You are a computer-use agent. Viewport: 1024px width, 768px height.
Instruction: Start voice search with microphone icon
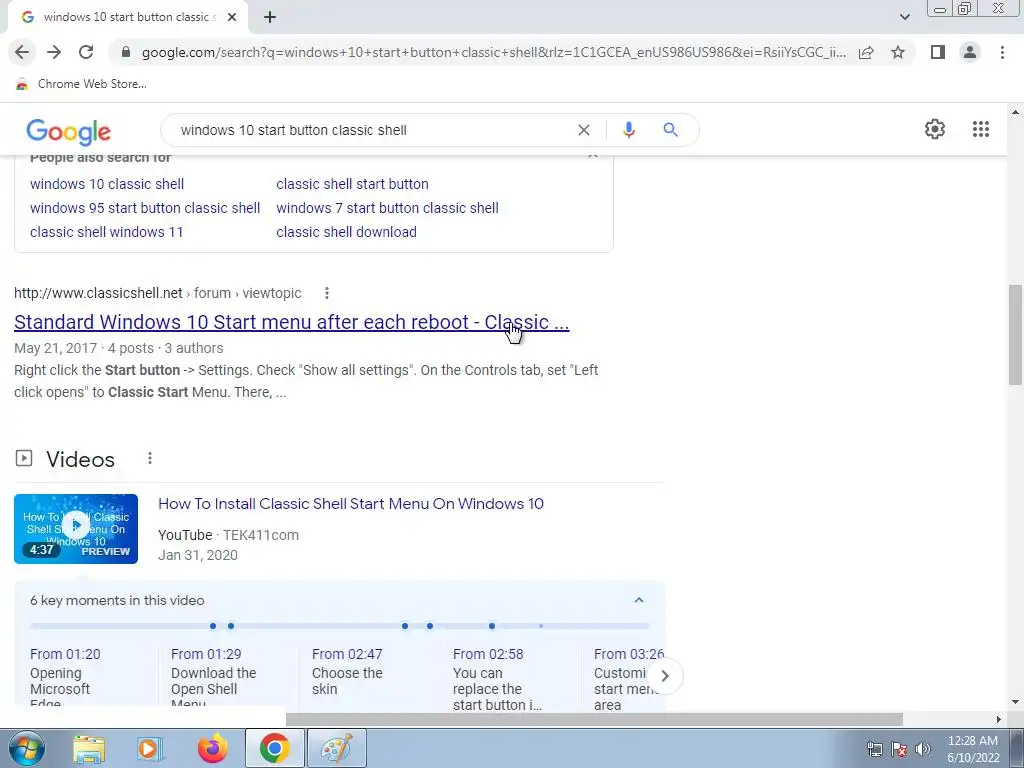(628, 130)
